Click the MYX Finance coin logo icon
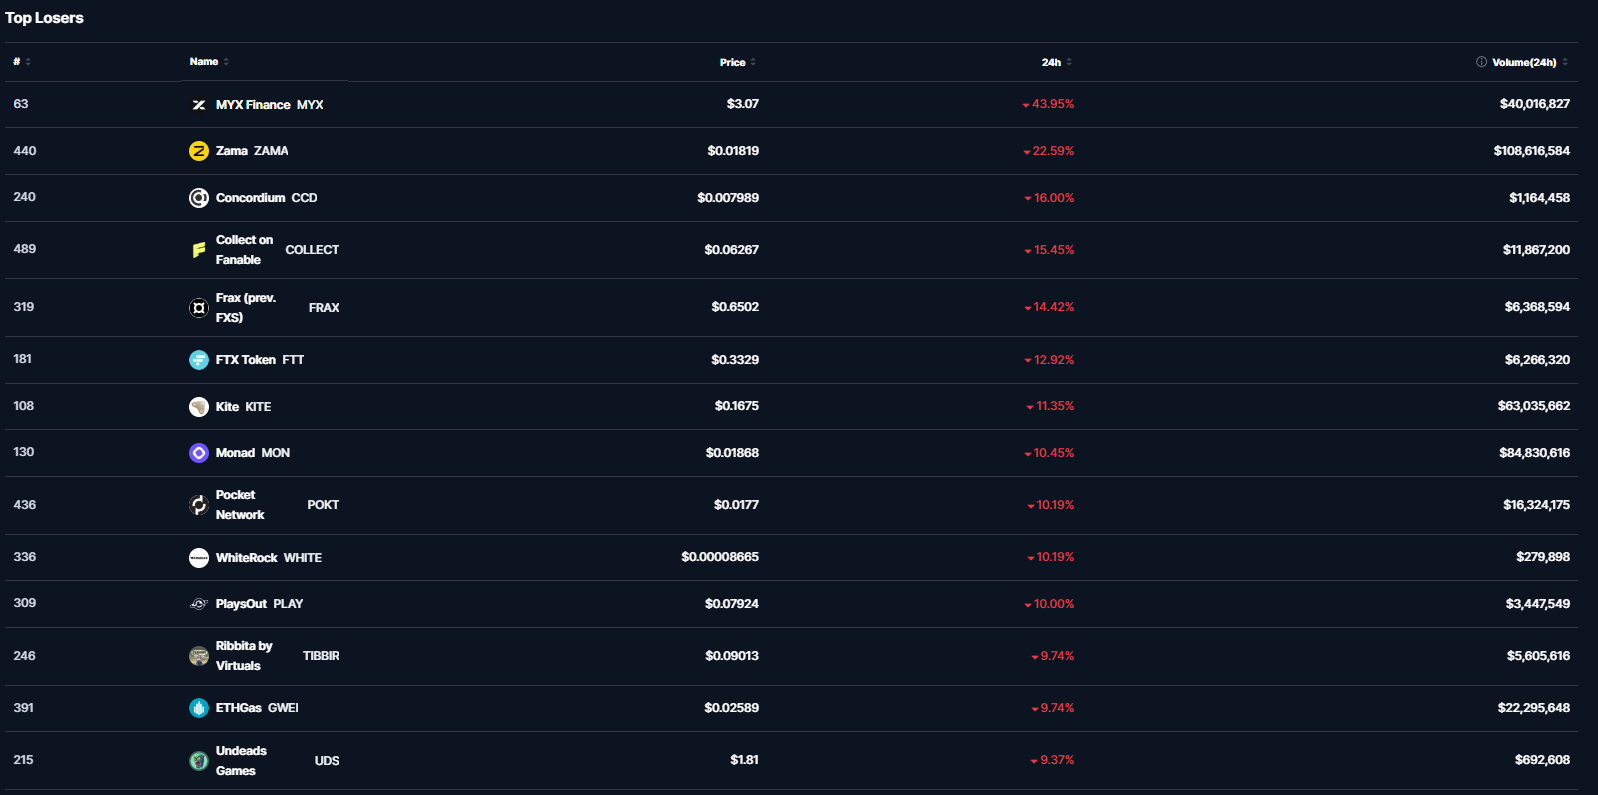The height and width of the screenshot is (795, 1598). pos(199,105)
